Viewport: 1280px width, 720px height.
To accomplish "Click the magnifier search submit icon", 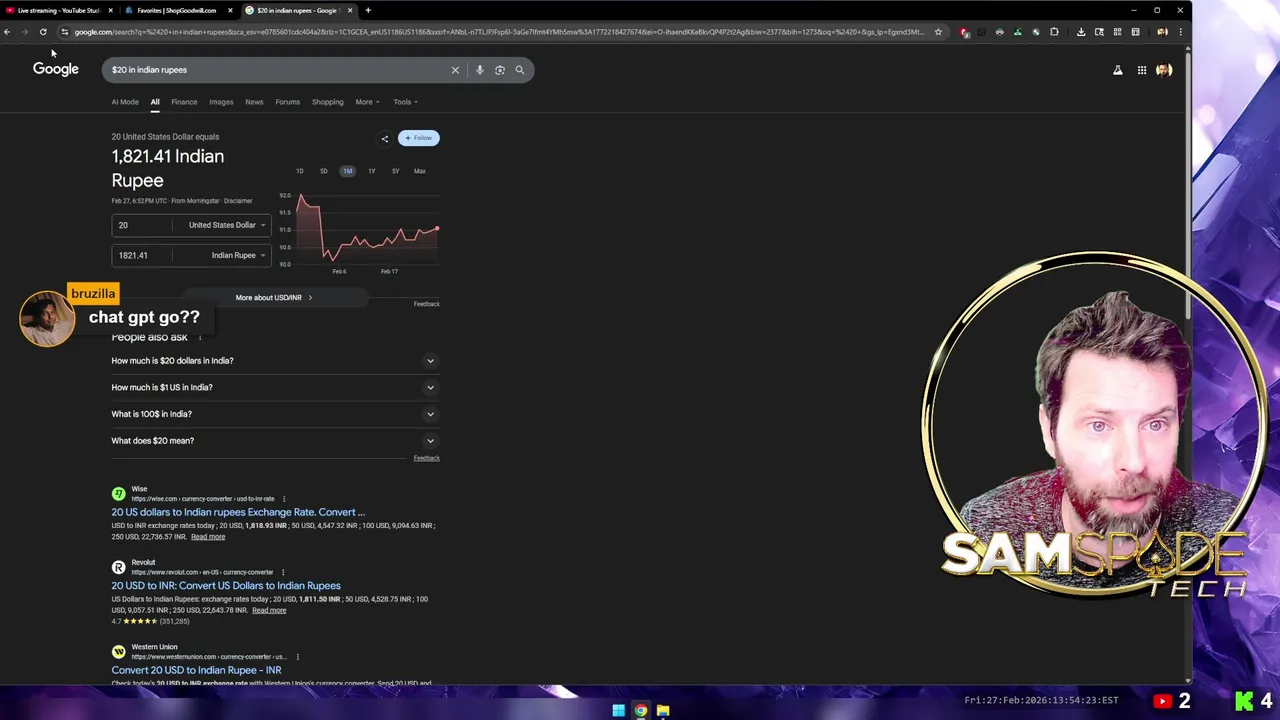I will click(x=520, y=70).
